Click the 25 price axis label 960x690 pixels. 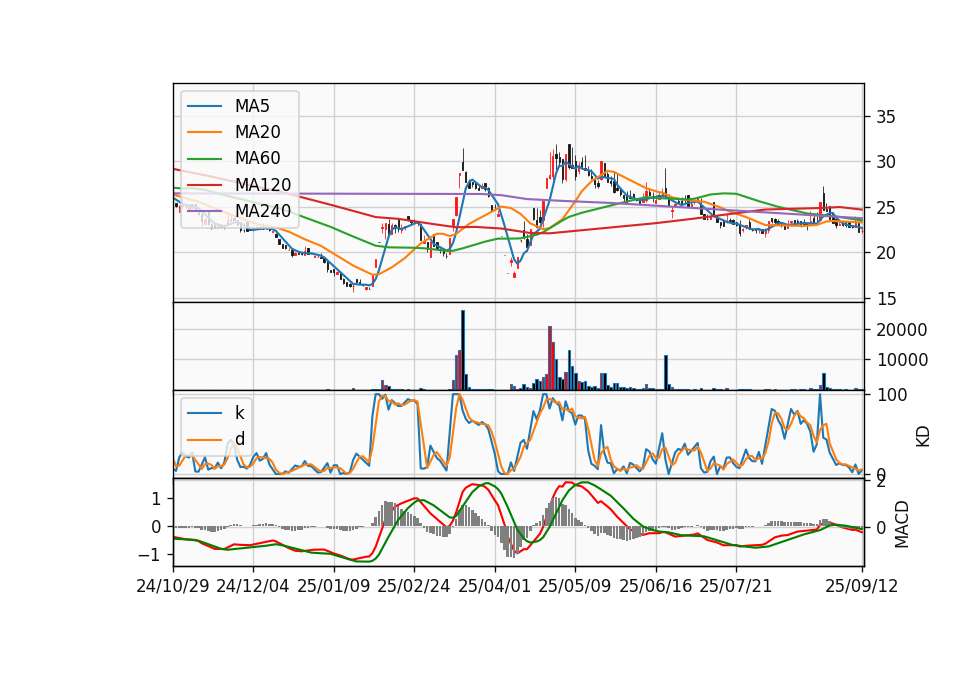coord(886,208)
